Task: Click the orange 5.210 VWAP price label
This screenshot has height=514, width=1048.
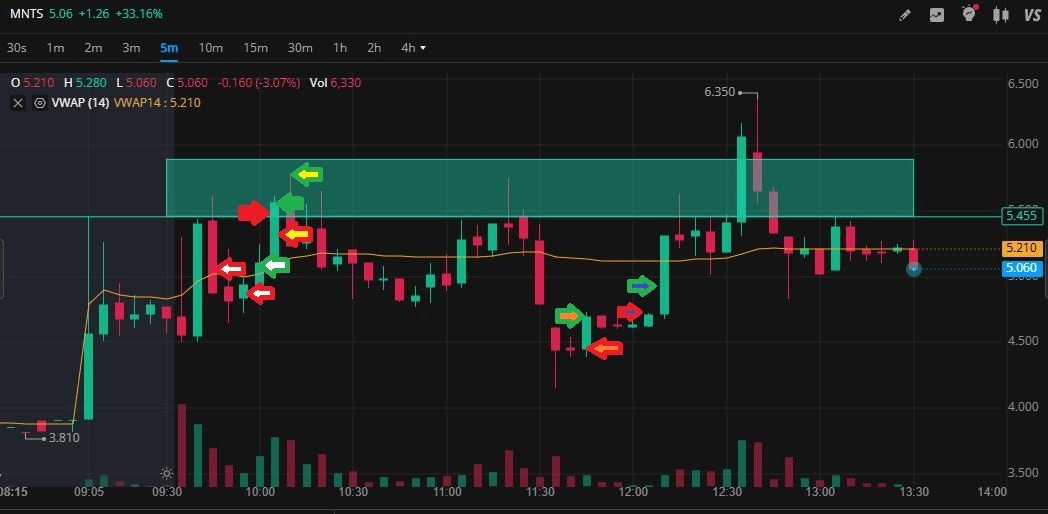Action: click(1022, 249)
